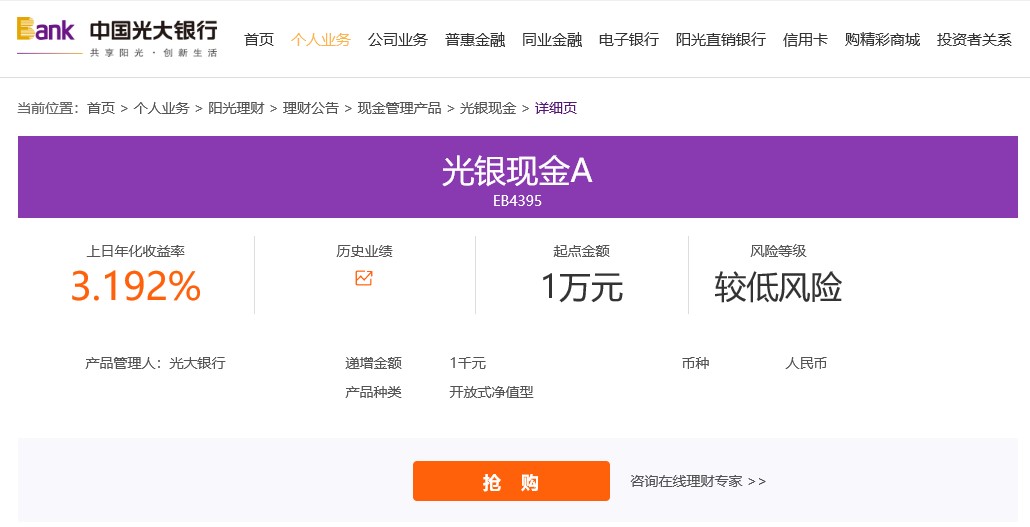Click the 较低风险 risk level text

pos(778,287)
